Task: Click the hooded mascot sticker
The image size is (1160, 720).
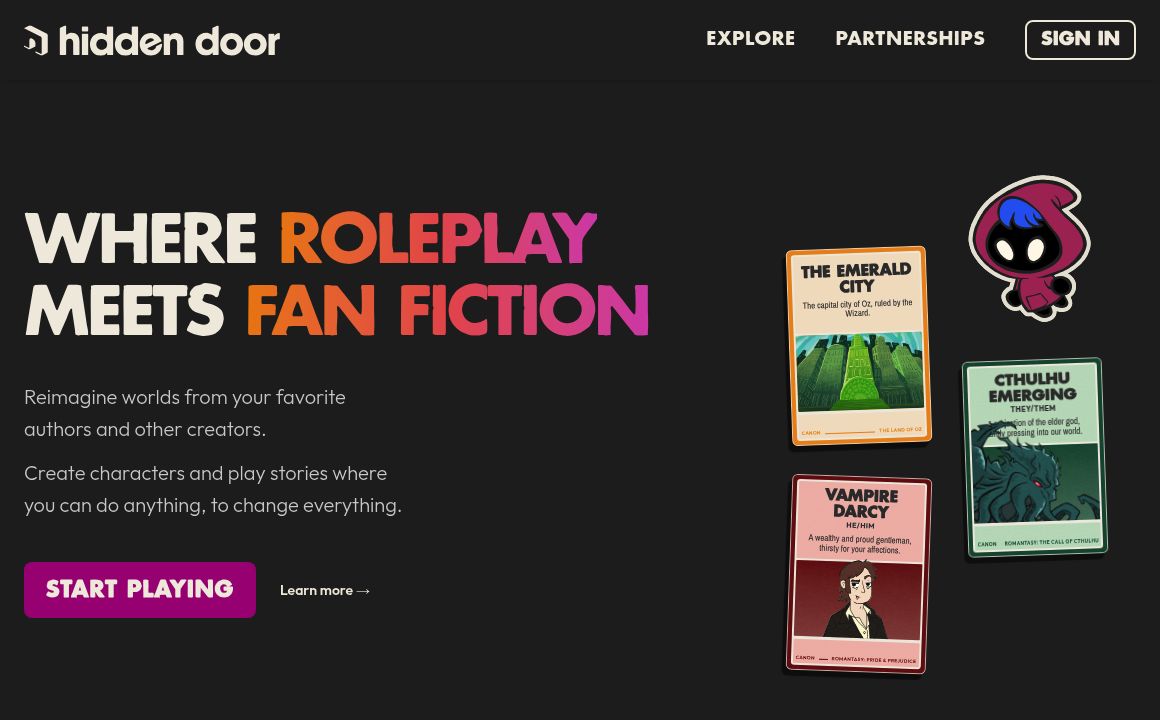Action: click(x=1030, y=247)
